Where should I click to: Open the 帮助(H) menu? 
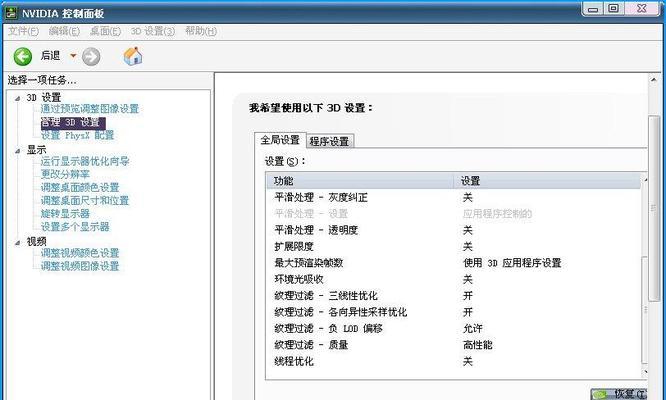click(201, 31)
